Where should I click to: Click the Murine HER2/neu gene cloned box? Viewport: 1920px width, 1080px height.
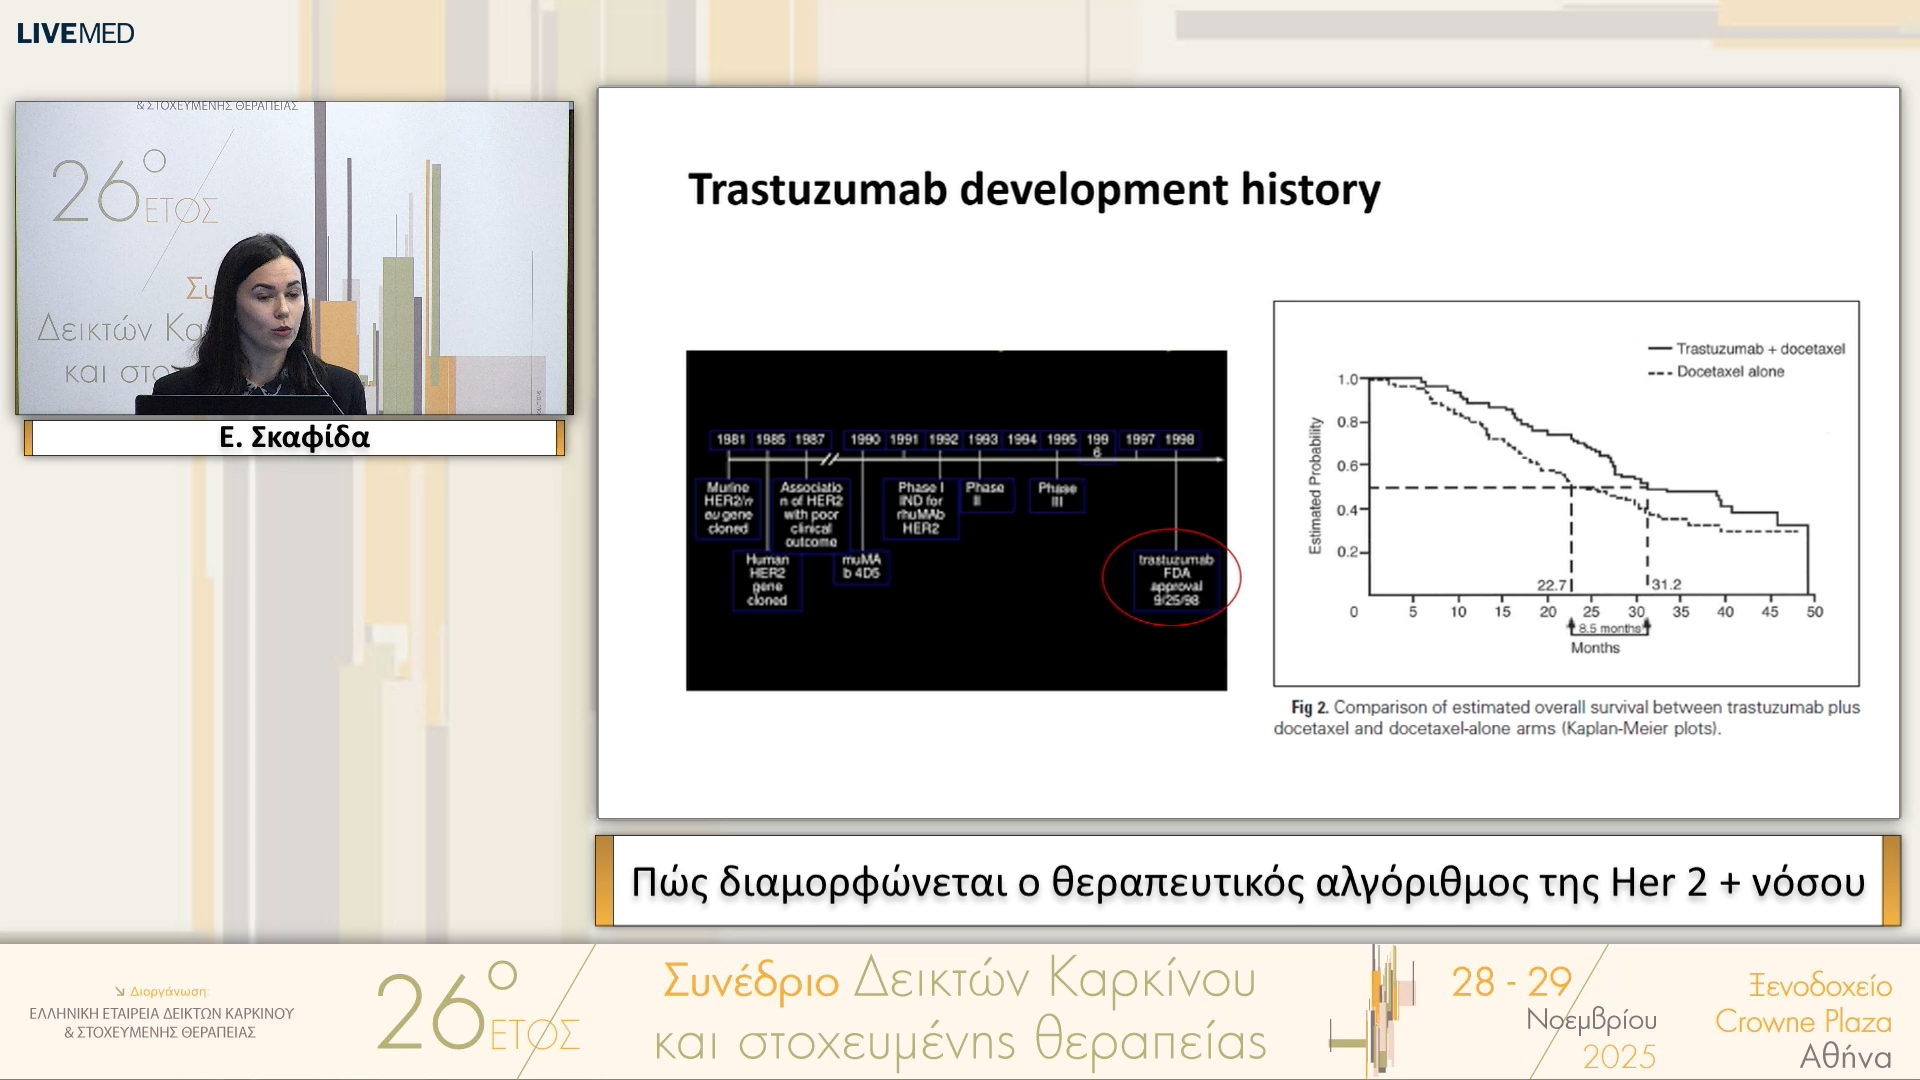tap(728, 508)
